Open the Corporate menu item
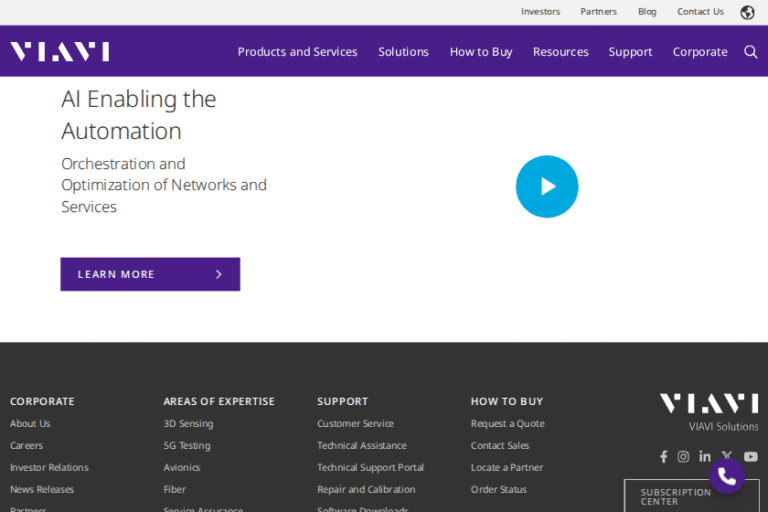 pos(700,52)
